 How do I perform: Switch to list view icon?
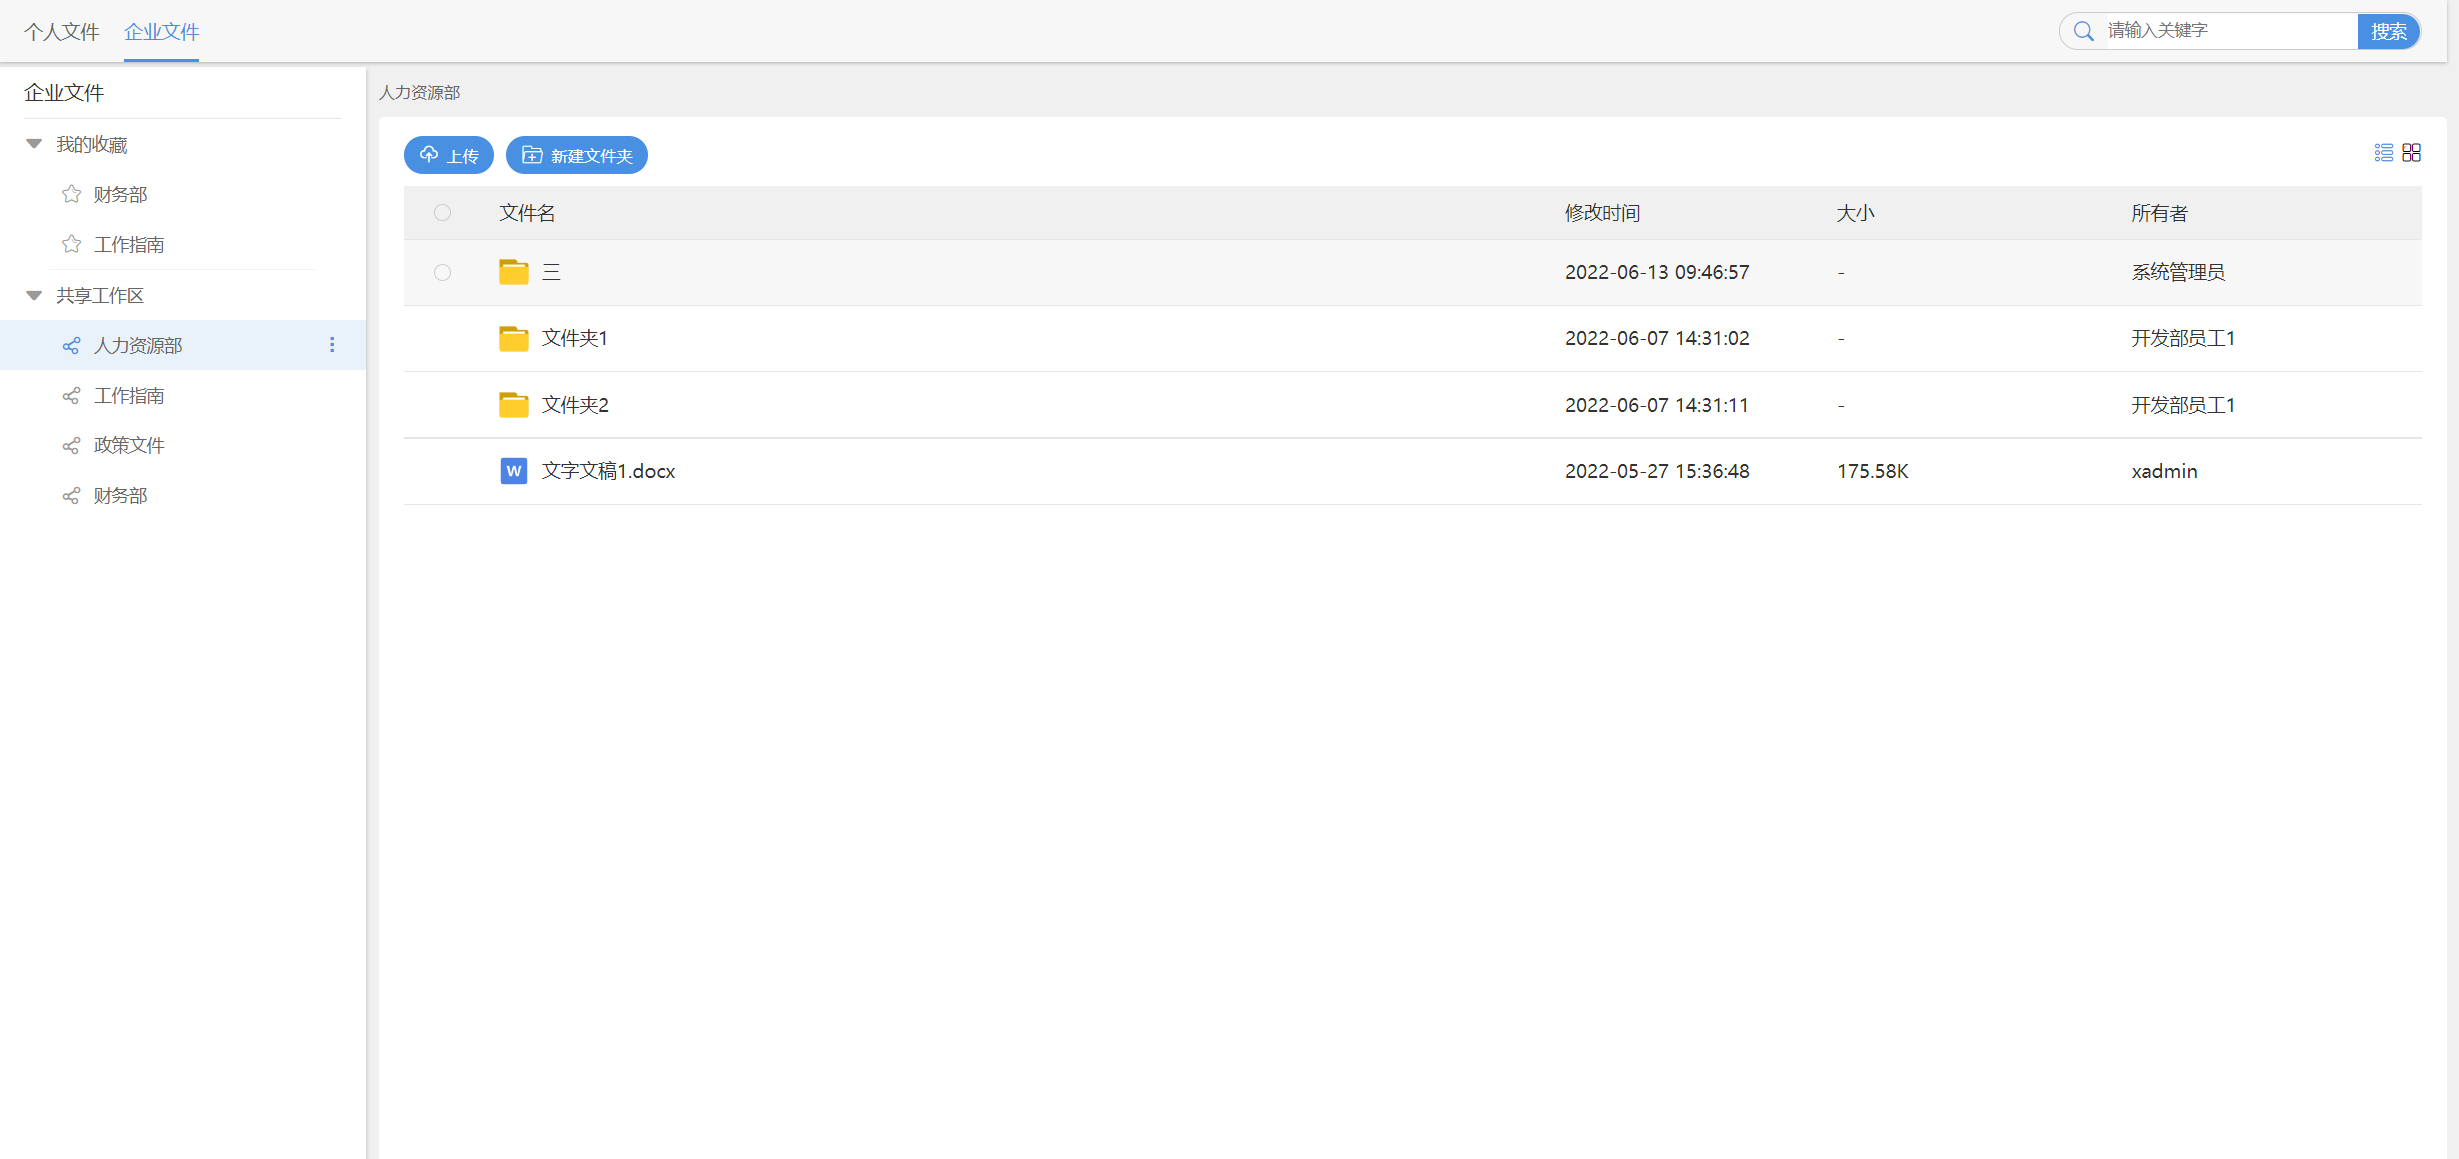(x=2383, y=153)
